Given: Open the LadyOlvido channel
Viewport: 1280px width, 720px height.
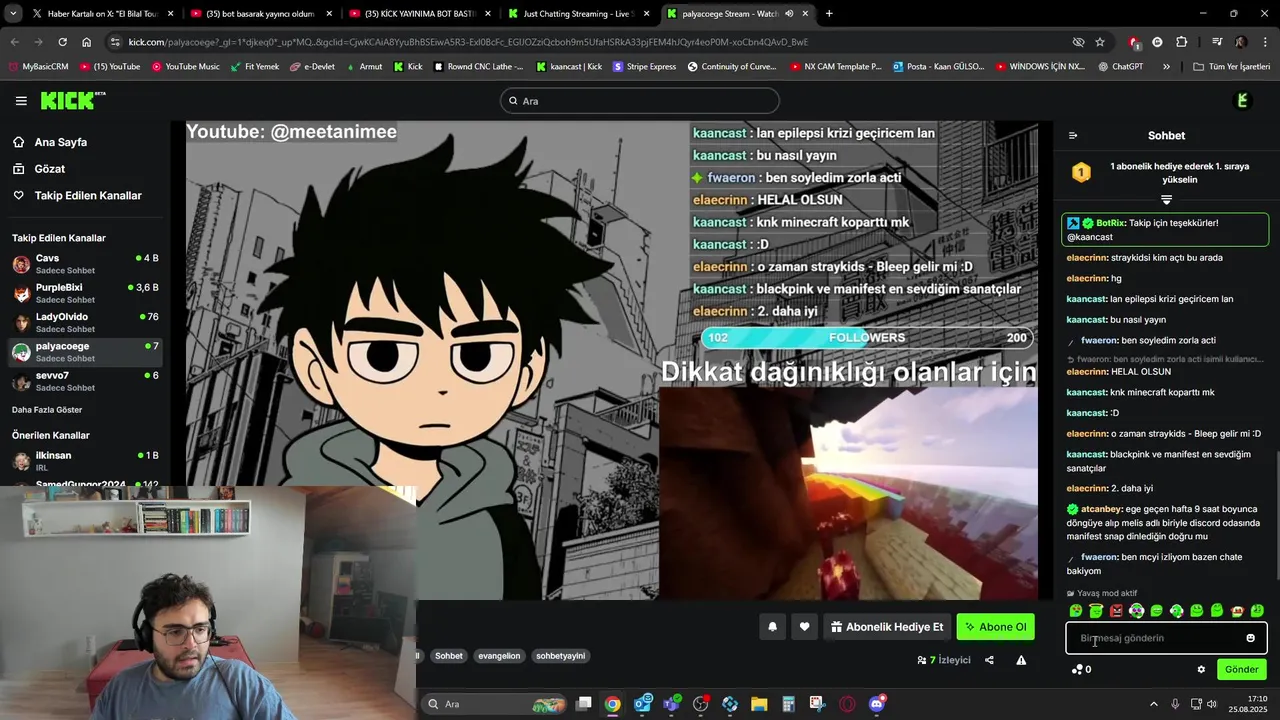Looking at the screenshot, I should [x=84, y=322].
